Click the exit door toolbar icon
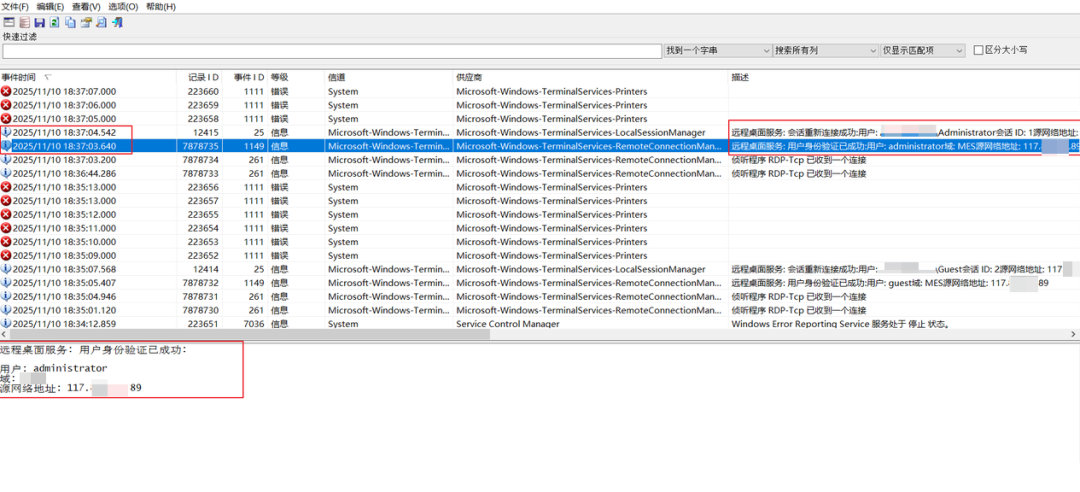This screenshot has width=1080, height=492. pyautogui.click(x=117, y=22)
